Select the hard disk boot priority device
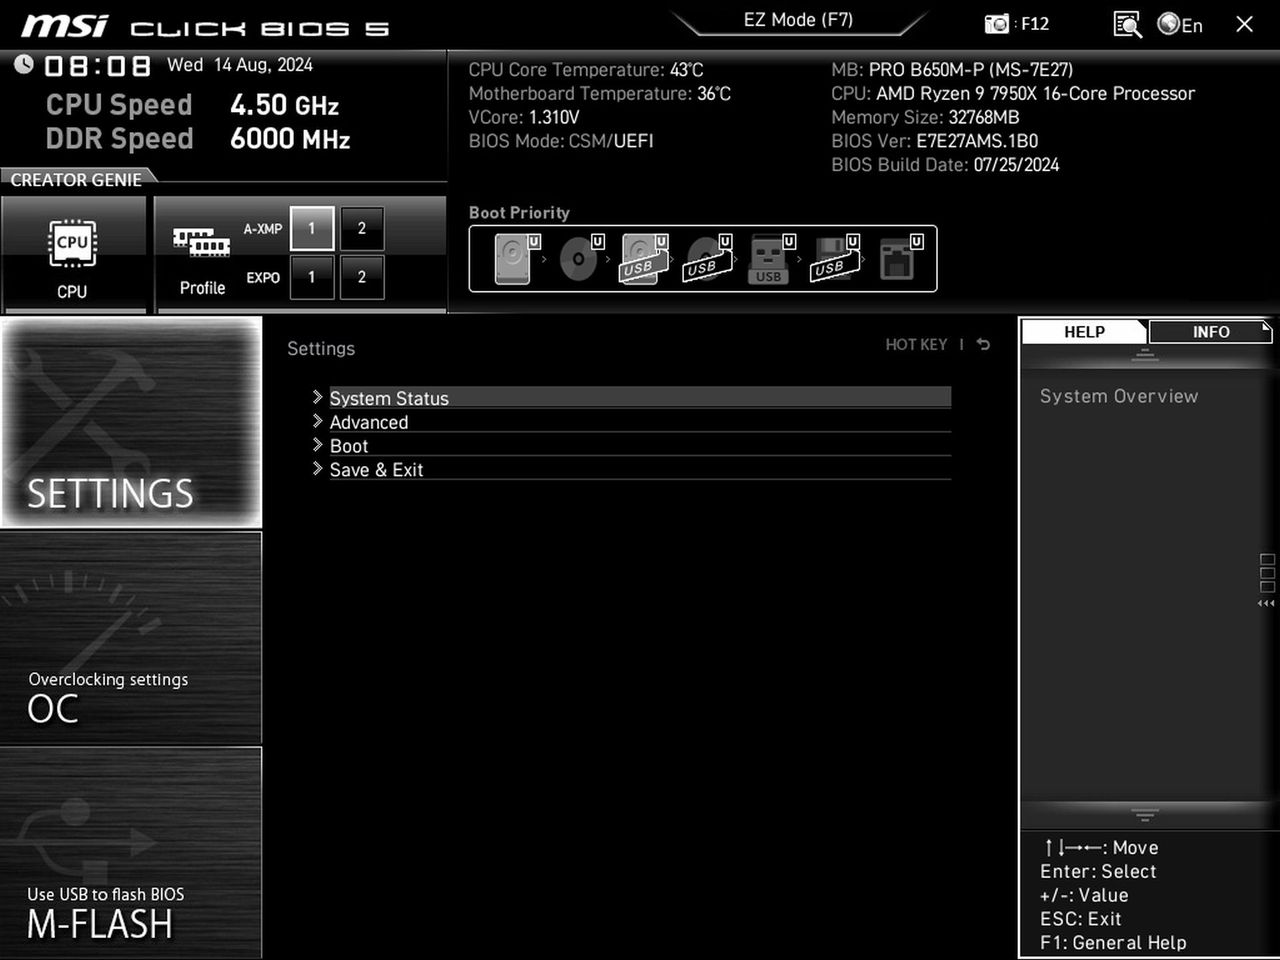The height and width of the screenshot is (960, 1280). click(x=516, y=259)
